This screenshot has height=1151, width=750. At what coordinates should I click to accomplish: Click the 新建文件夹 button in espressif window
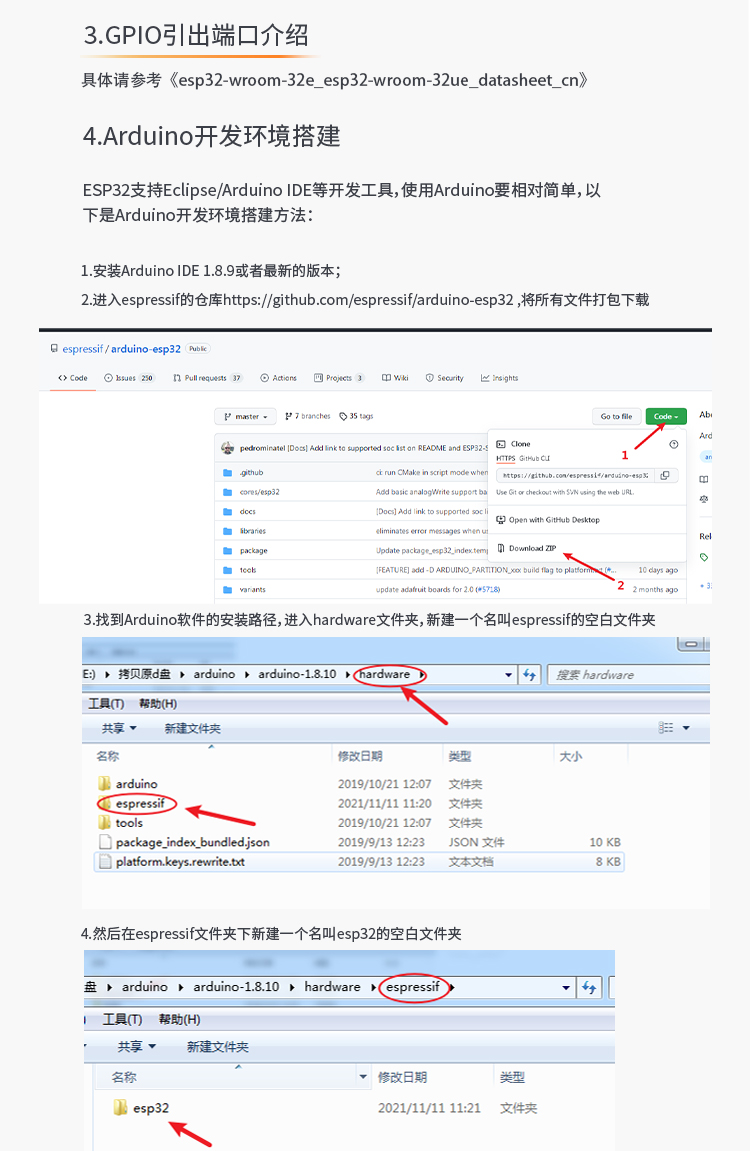[x=217, y=1047]
